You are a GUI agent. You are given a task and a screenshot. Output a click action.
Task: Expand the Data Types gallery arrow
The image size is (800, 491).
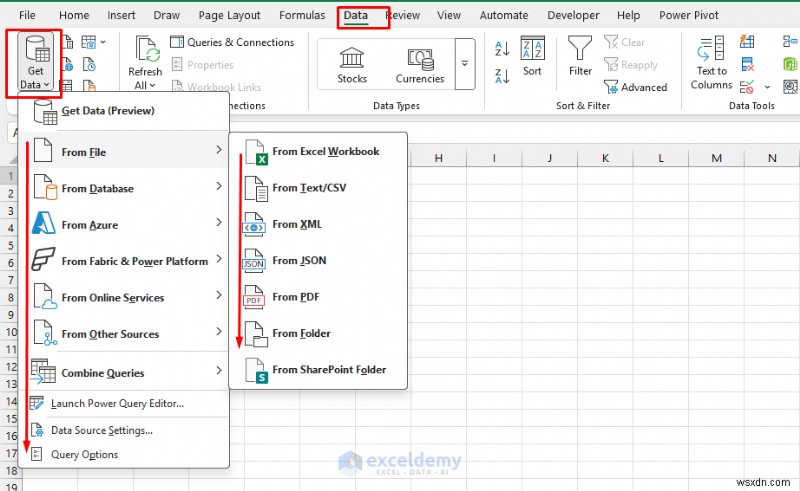465,64
